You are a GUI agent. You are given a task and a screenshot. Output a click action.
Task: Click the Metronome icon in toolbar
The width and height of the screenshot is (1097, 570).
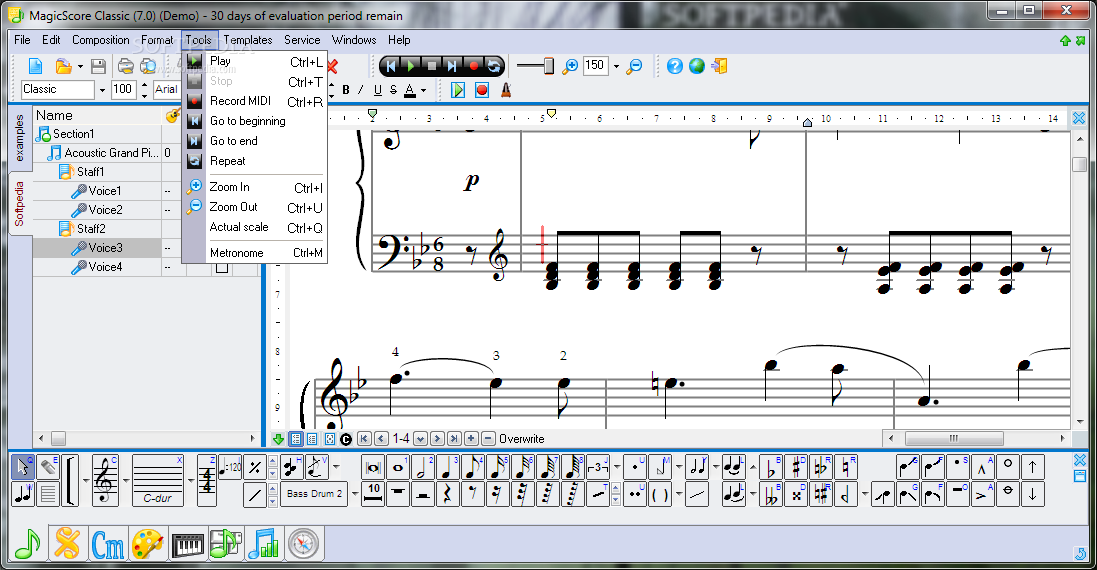pyautogui.click(x=505, y=90)
